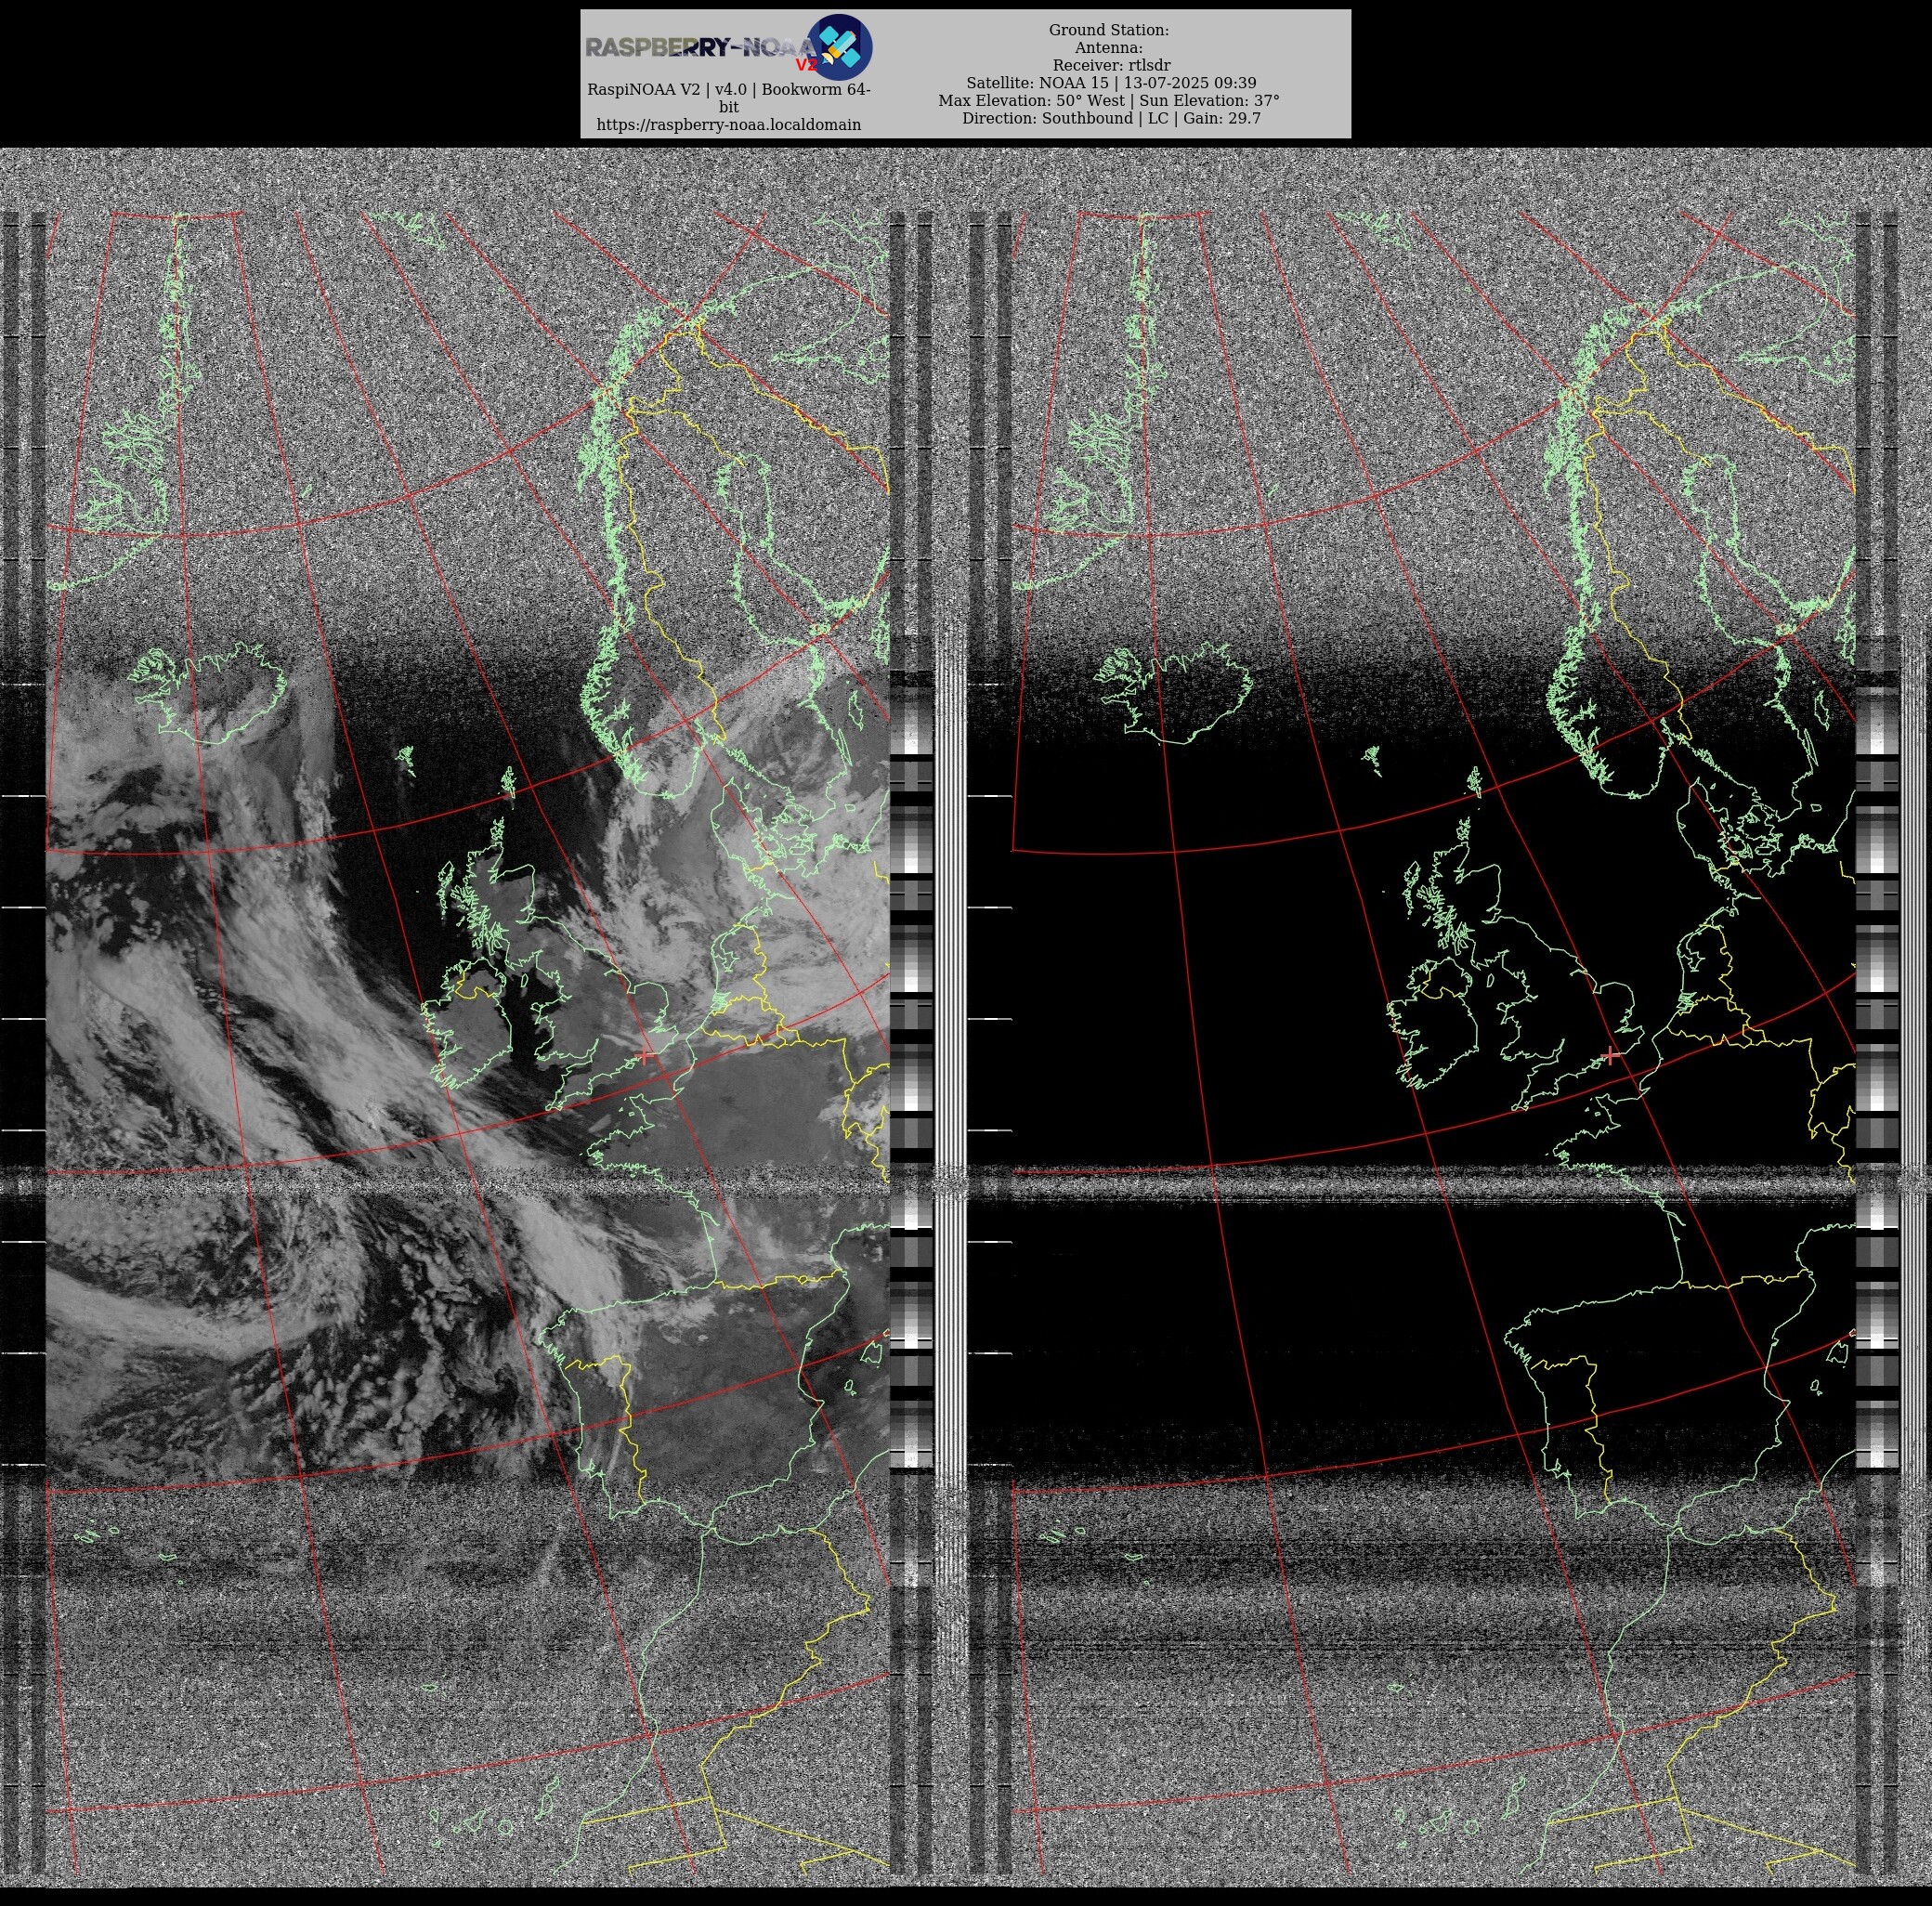Click 'Satellite: NOAA 15 | 13-07-2025 09:39' text
Image resolution: width=1932 pixels, height=1906 pixels.
[1111, 83]
